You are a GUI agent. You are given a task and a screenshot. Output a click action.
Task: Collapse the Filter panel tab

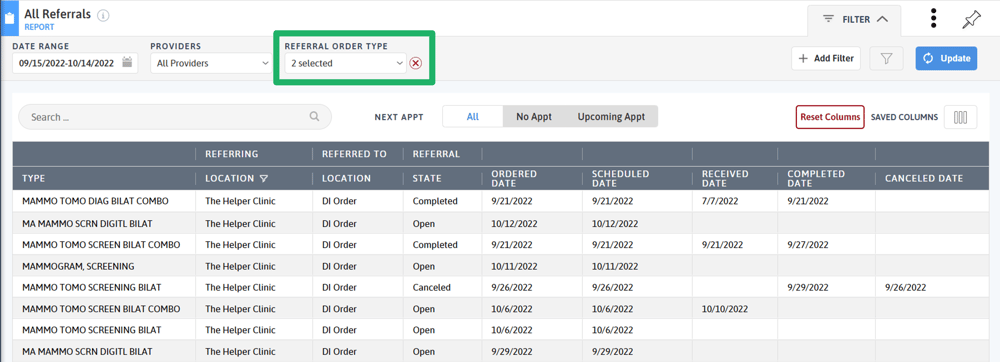[x=855, y=20]
